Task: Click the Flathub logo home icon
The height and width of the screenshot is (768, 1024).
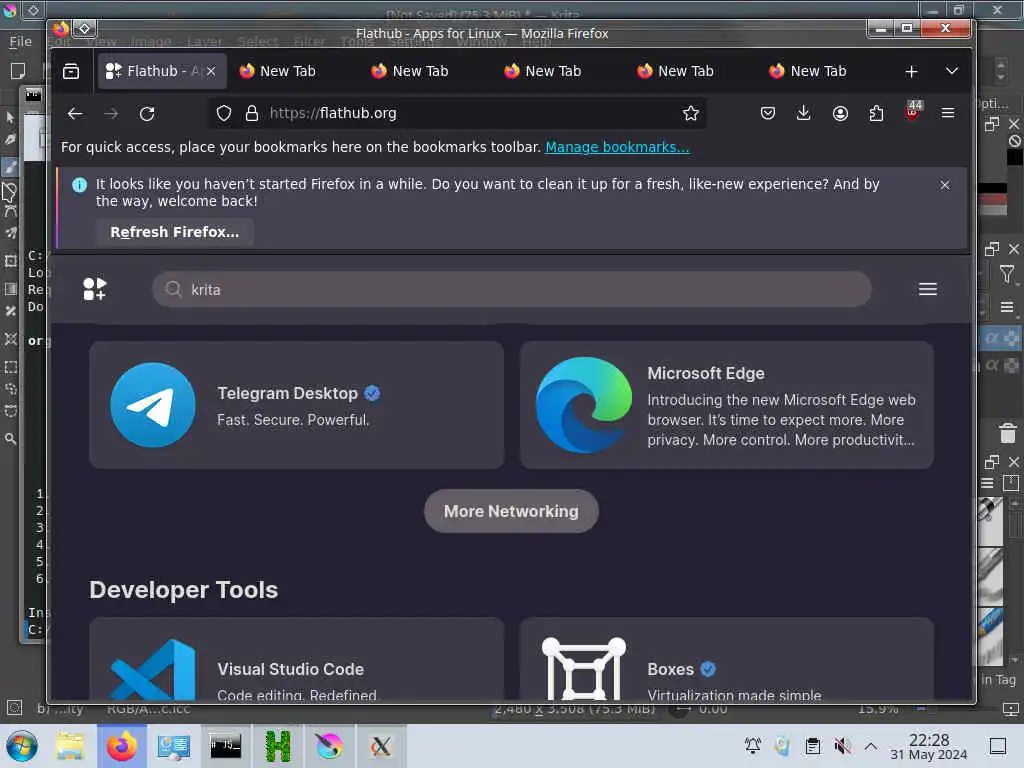Action: click(95, 289)
